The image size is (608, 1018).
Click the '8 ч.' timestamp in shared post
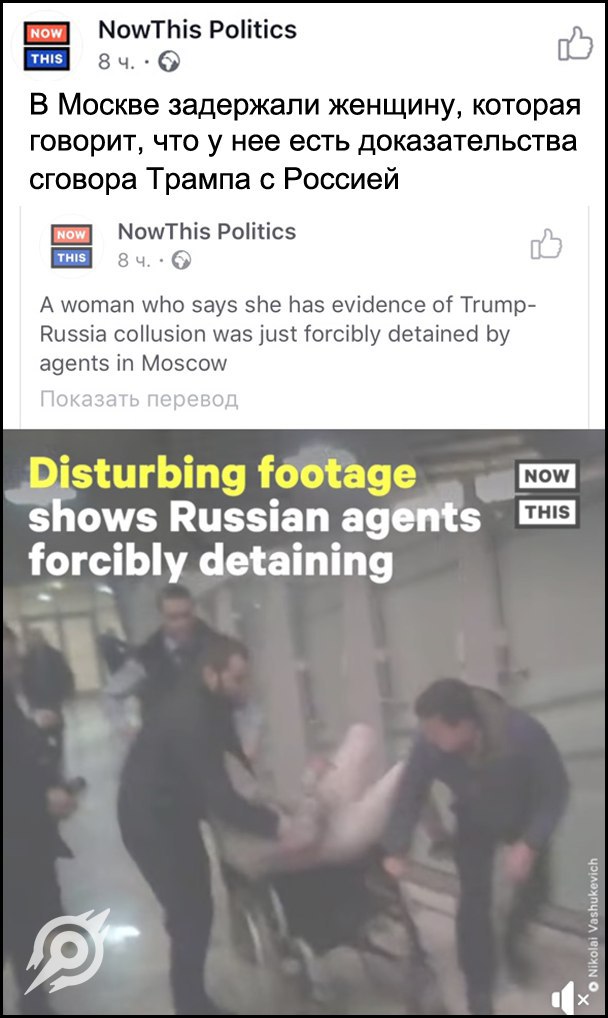click(134, 260)
